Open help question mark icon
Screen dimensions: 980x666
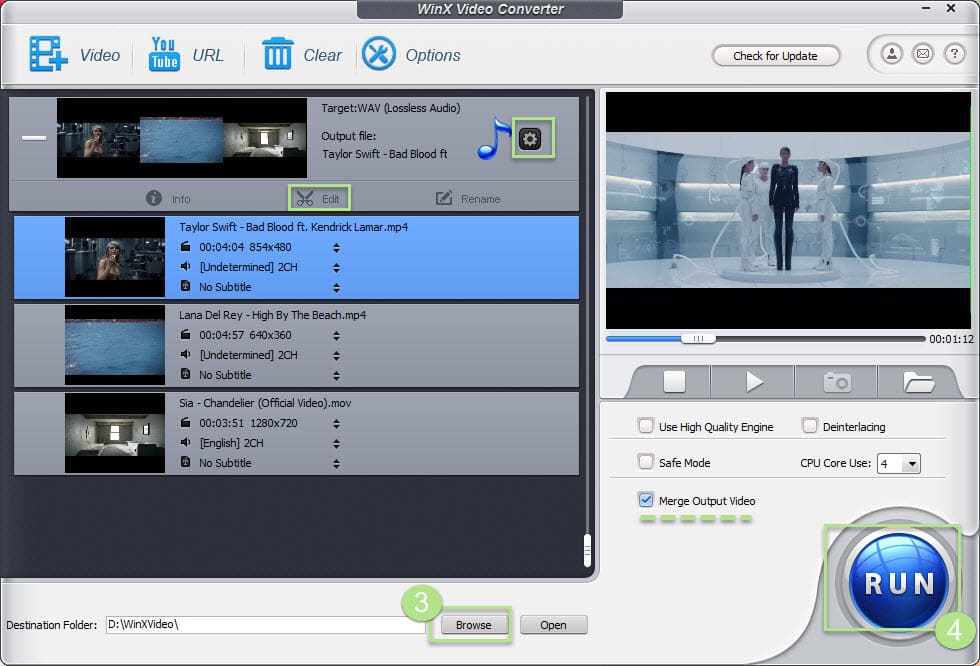[x=954, y=54]
